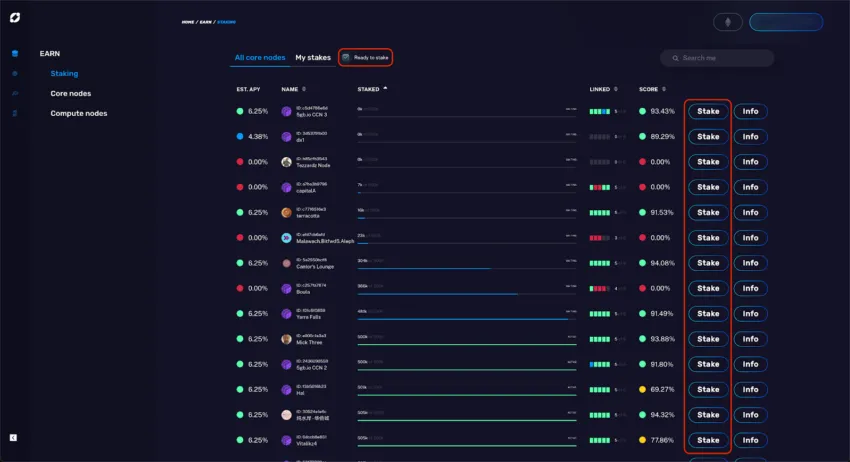
Task: Click the sort icon next to LINKED
Action: click(x=616, y=89)
